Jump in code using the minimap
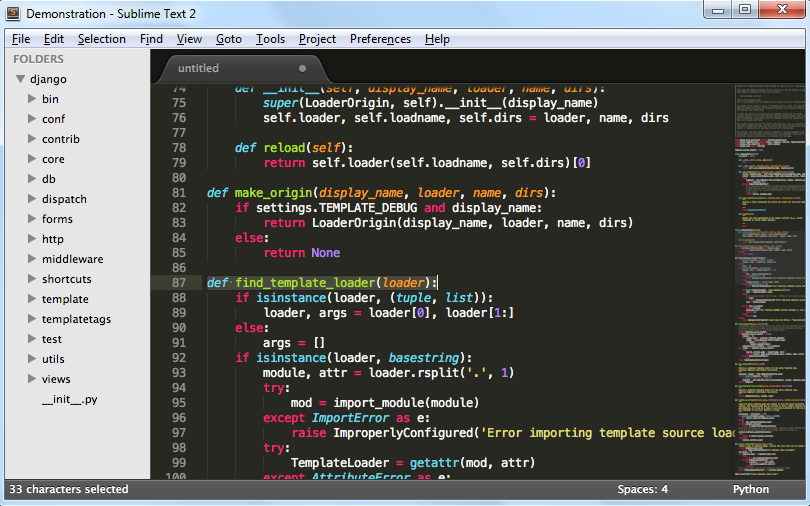 click(x=770, y=281)
